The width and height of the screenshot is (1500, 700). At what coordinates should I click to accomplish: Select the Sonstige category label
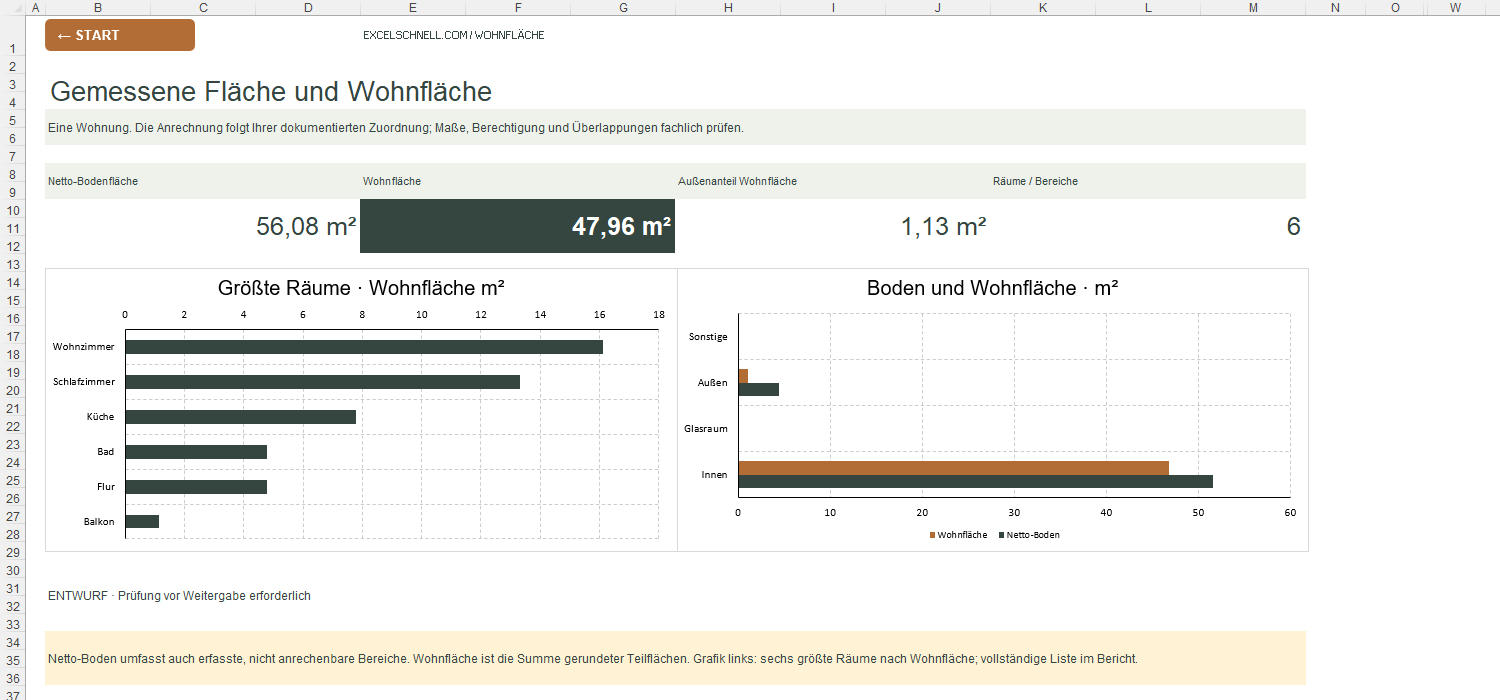[708, 337]
